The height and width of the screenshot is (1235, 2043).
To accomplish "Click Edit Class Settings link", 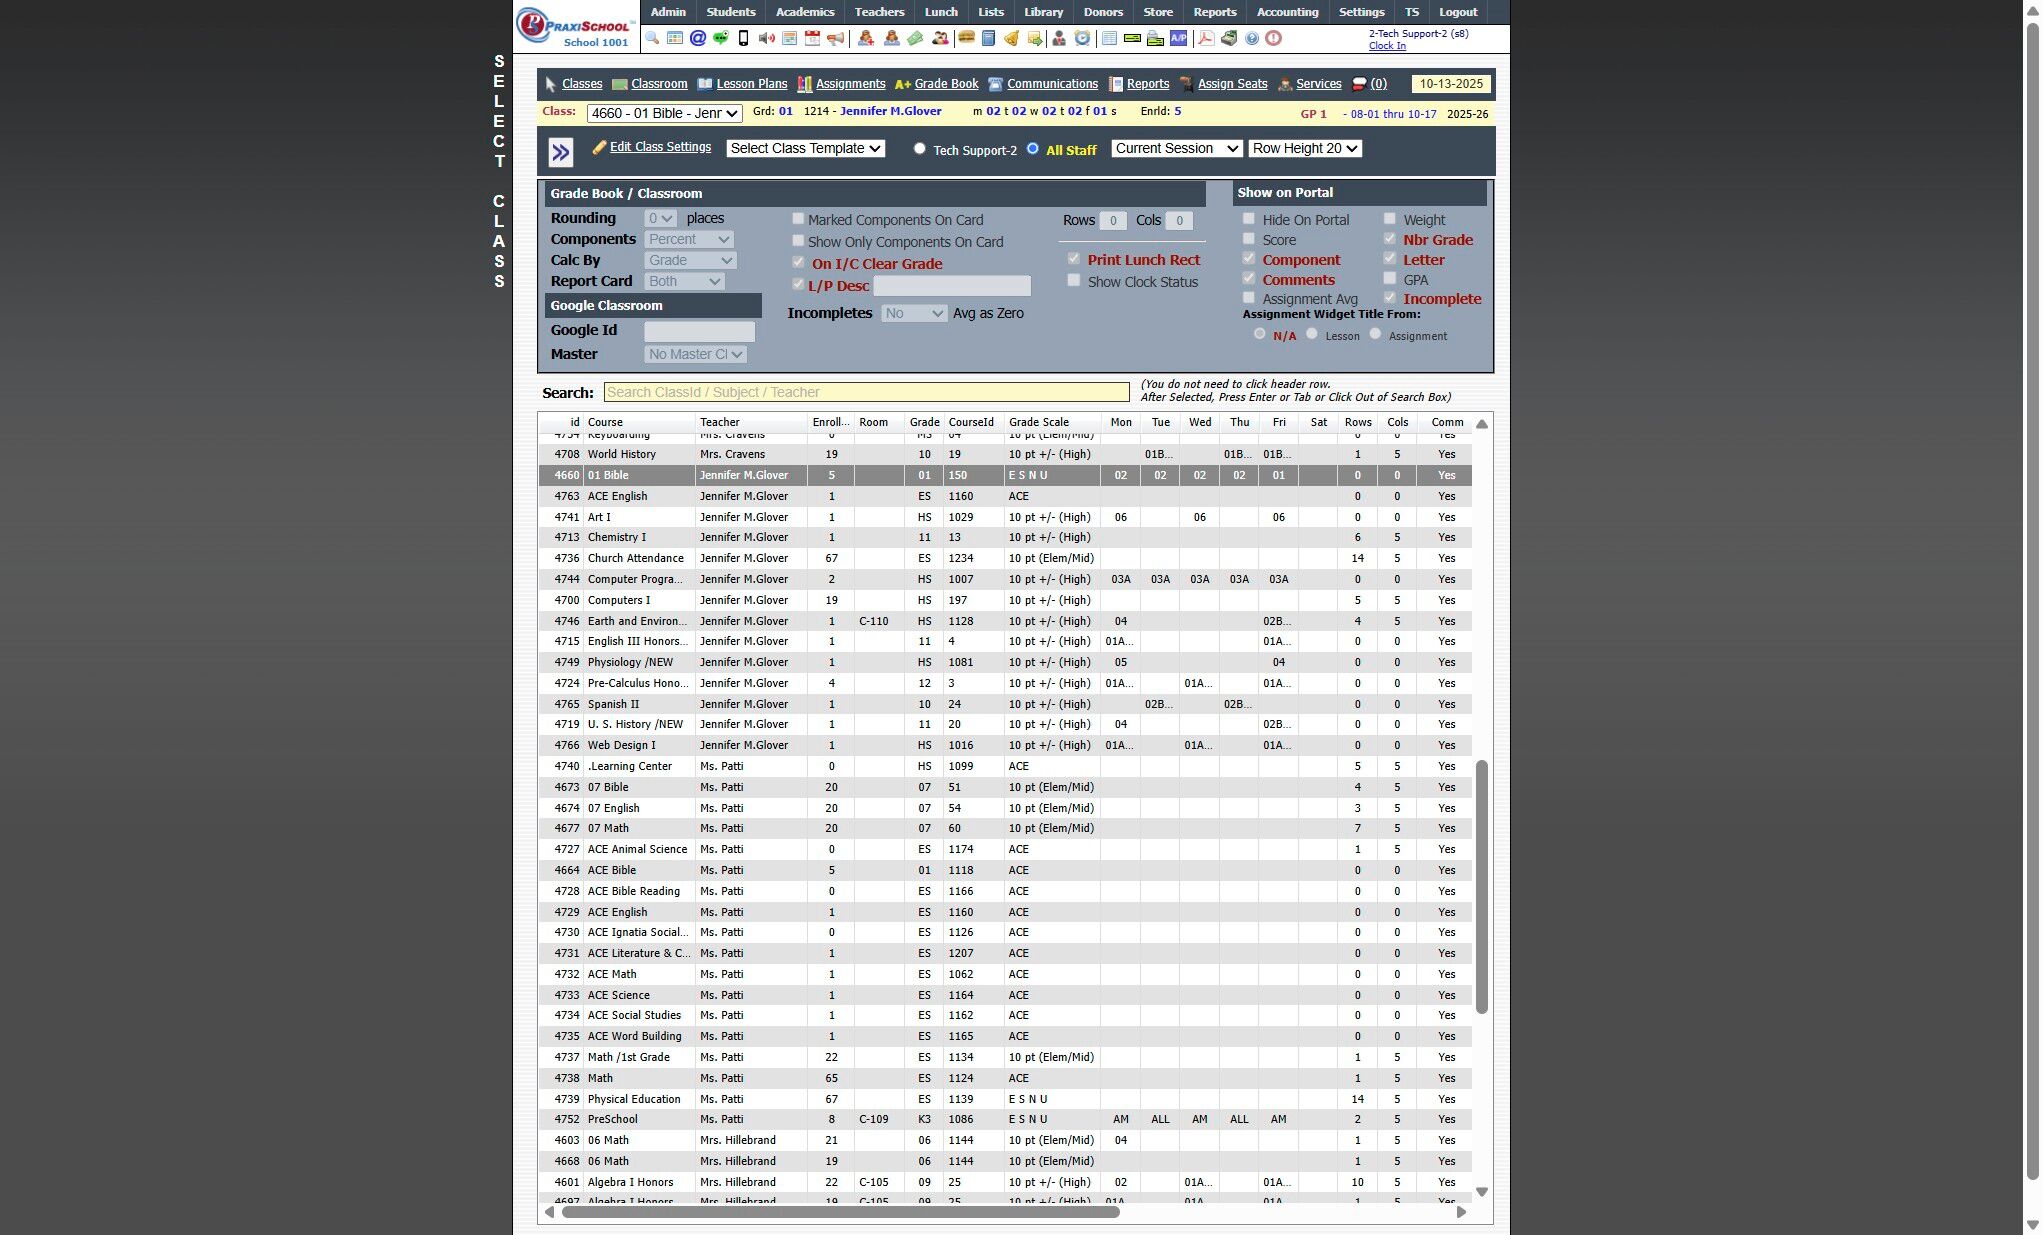I will [x=660, y=147].
